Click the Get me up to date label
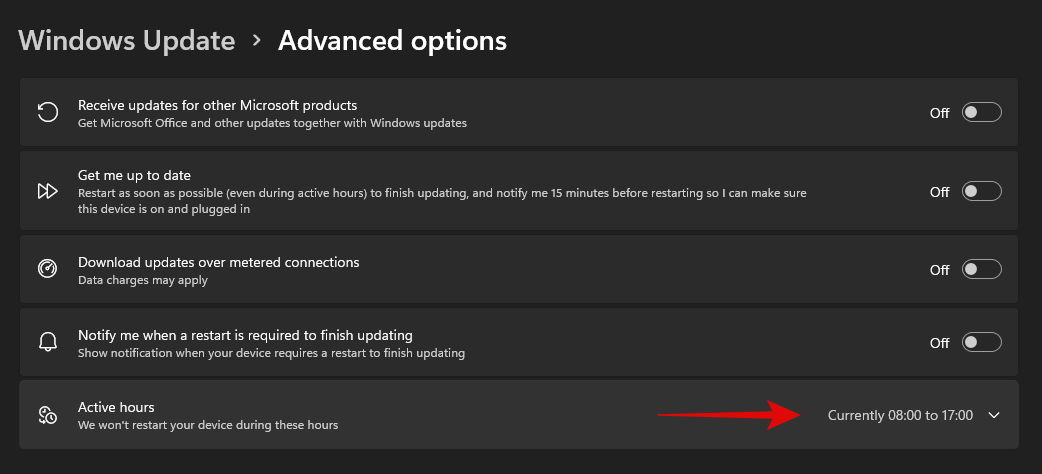 pos(134,175)
